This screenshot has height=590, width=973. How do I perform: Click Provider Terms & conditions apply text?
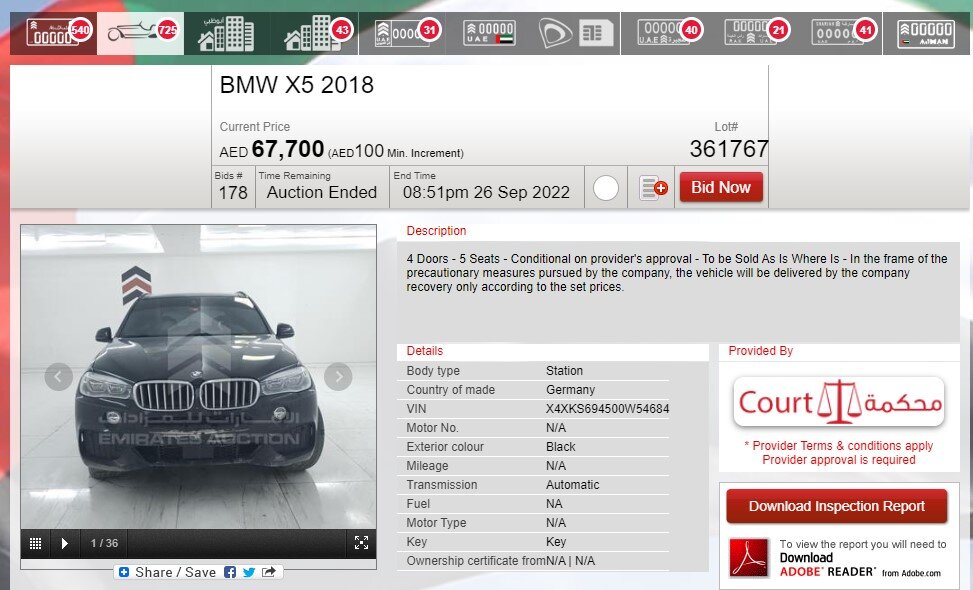pos(838,445)
